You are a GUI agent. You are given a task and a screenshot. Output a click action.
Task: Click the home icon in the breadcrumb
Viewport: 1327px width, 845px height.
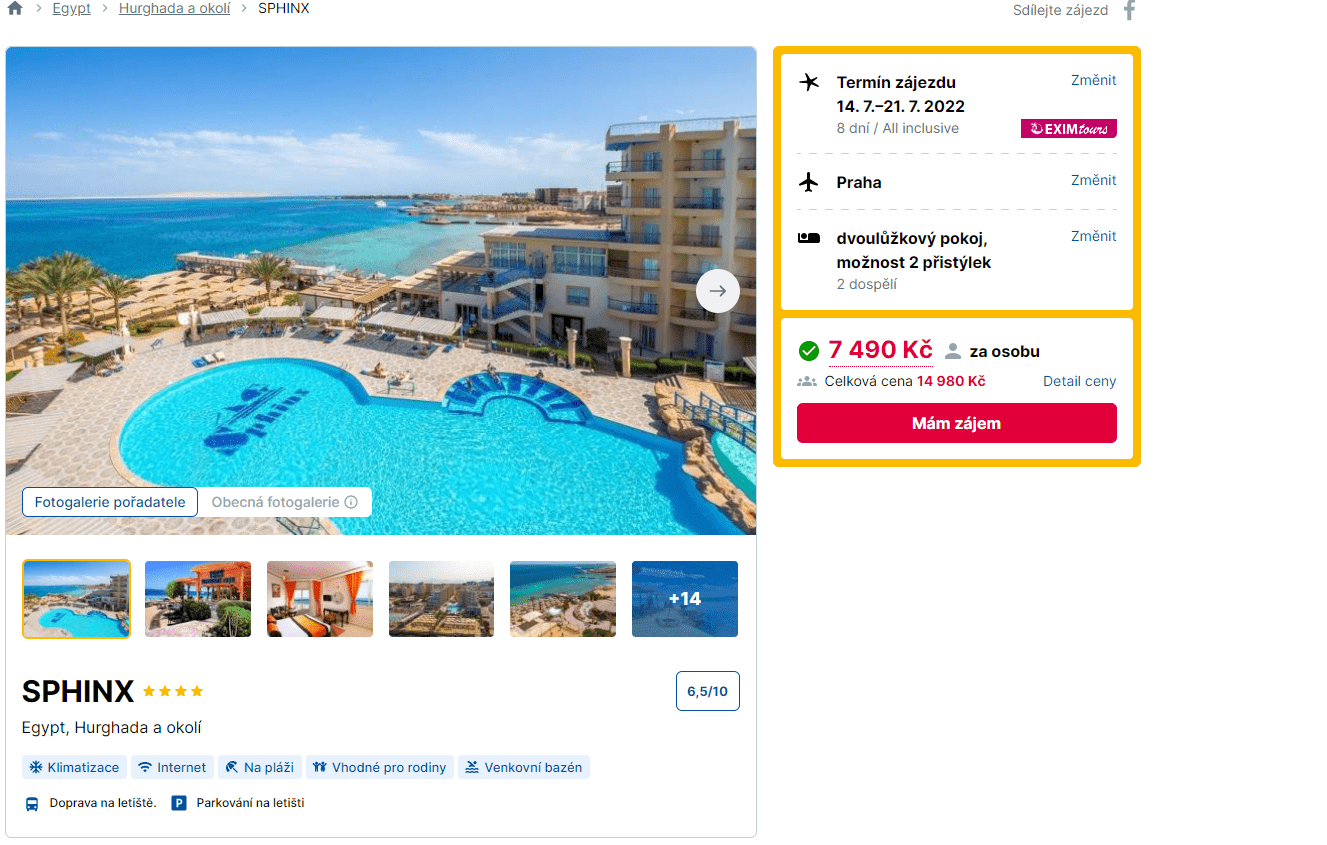click(14, 9)
